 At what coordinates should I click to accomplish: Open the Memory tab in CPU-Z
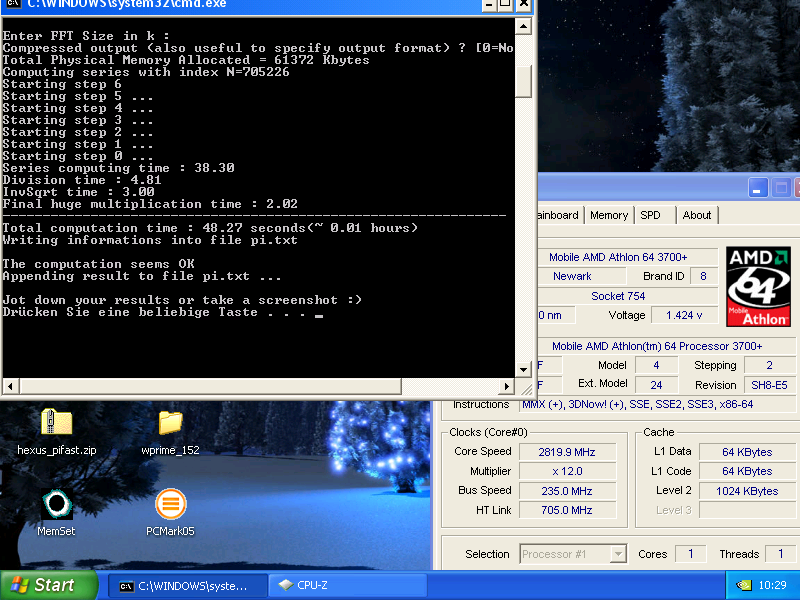pos(609,215)
